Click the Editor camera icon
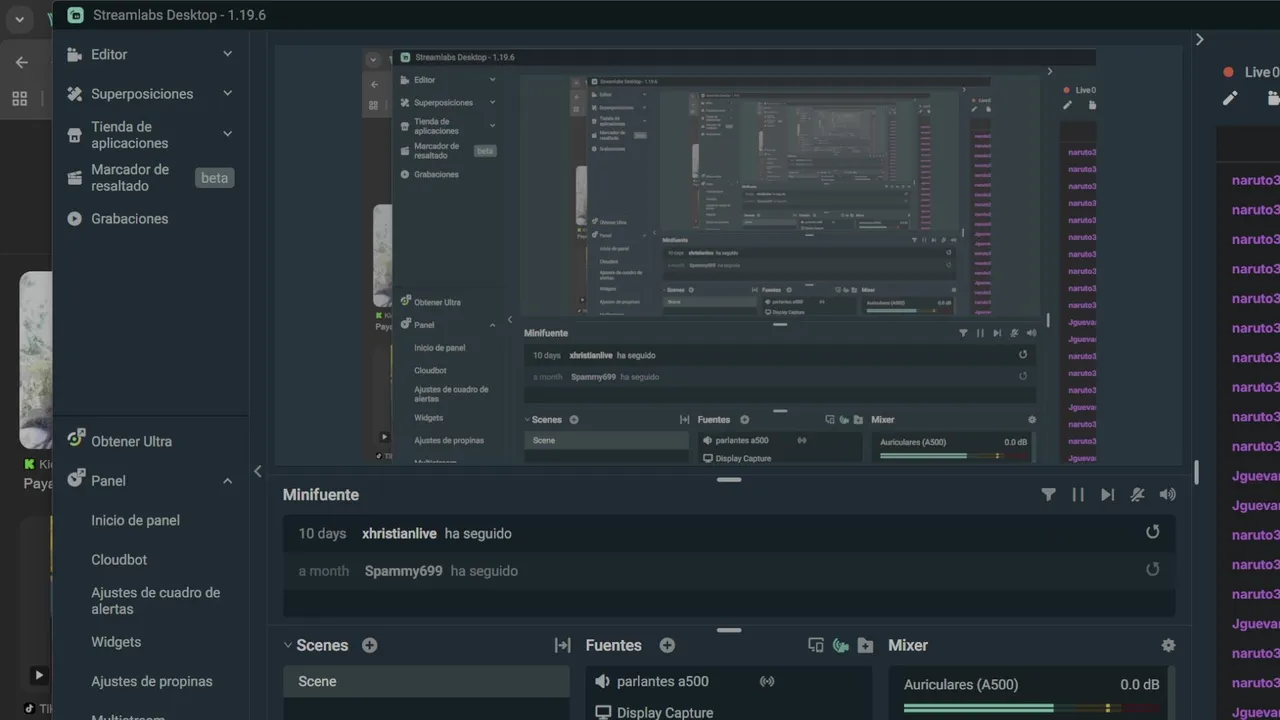The width and height of the screenshot is (1280, 720). (x=74, y=55)
